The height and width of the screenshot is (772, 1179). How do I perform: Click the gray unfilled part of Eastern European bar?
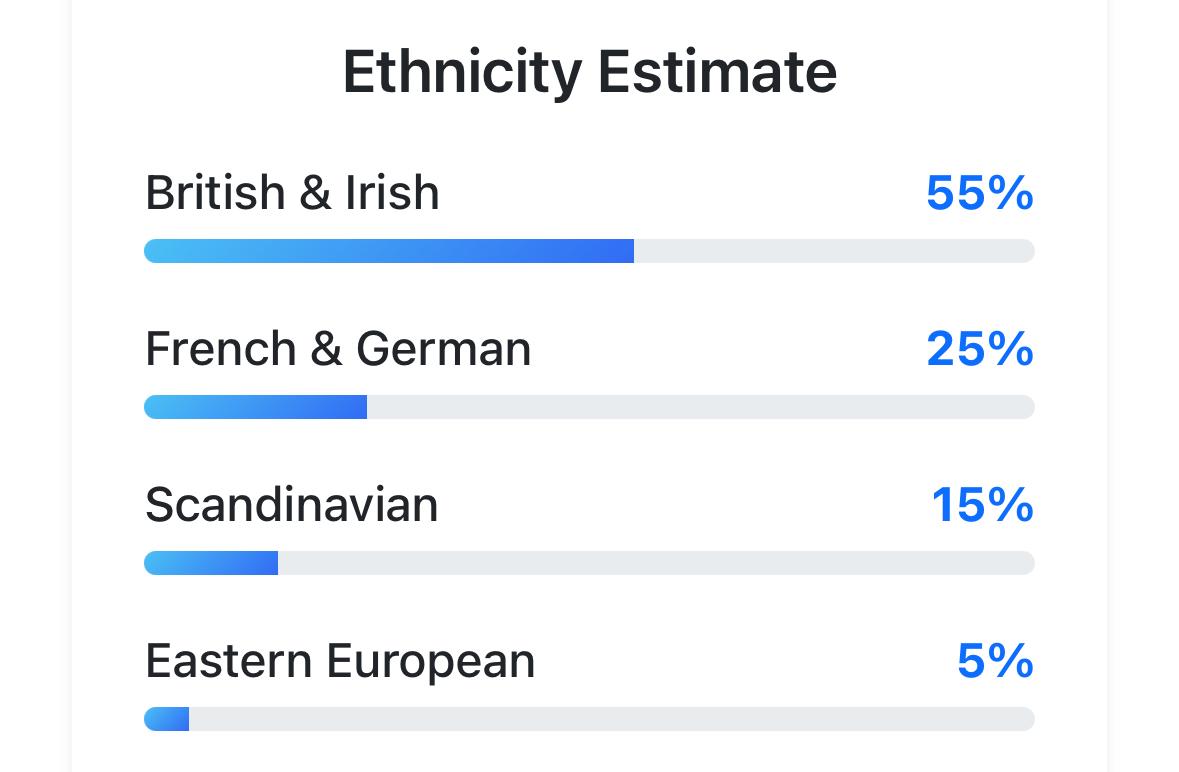pos(611,719)
